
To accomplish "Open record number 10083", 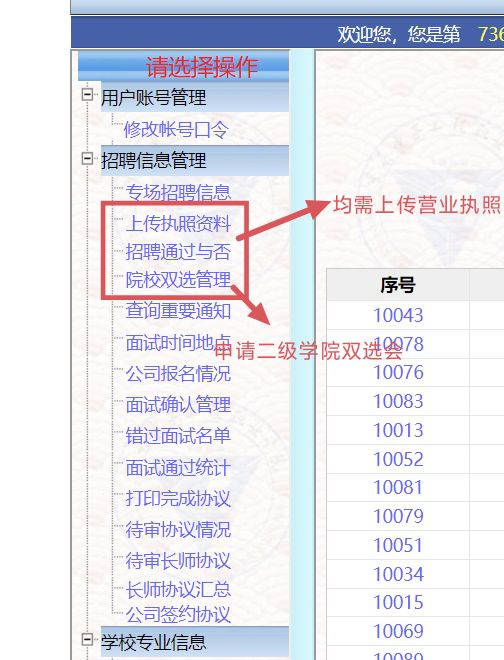I will 398,401.
